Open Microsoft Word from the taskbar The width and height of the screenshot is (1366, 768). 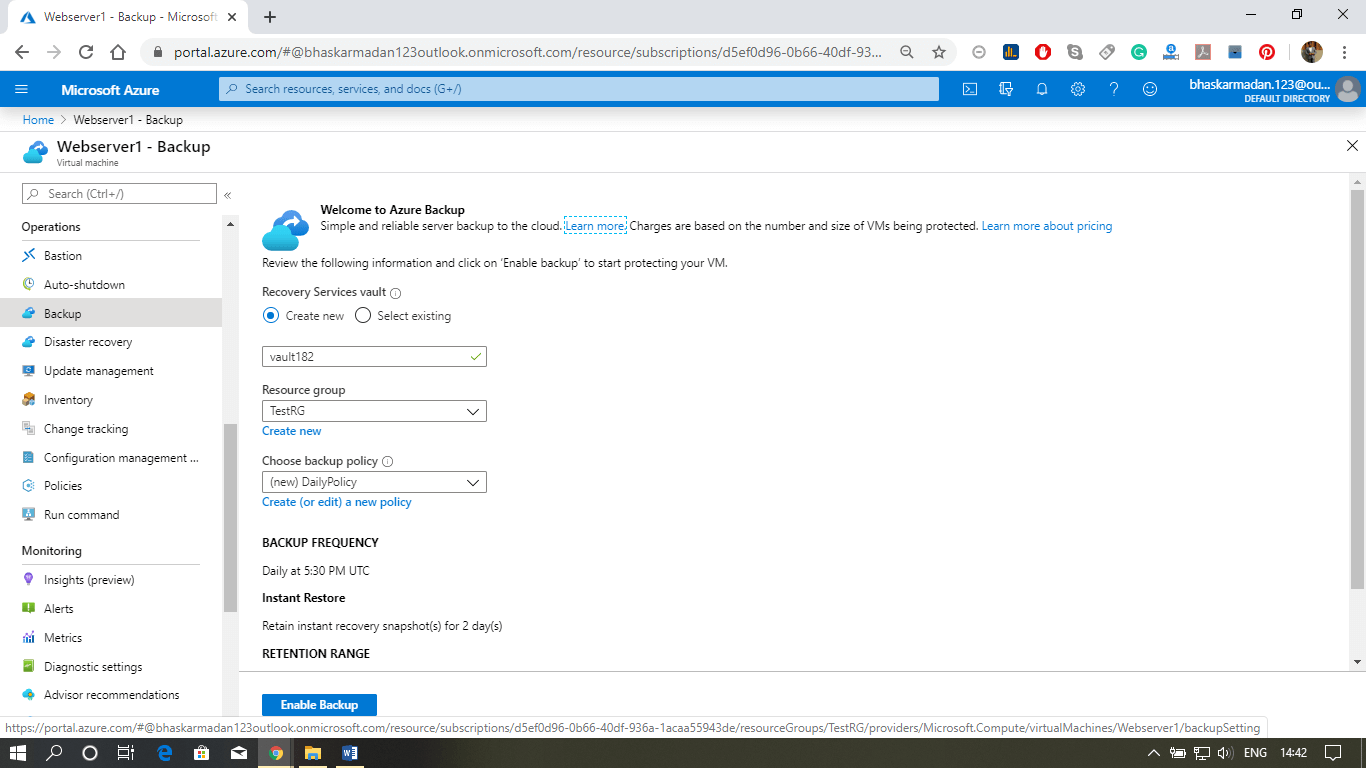click(348, 752)
